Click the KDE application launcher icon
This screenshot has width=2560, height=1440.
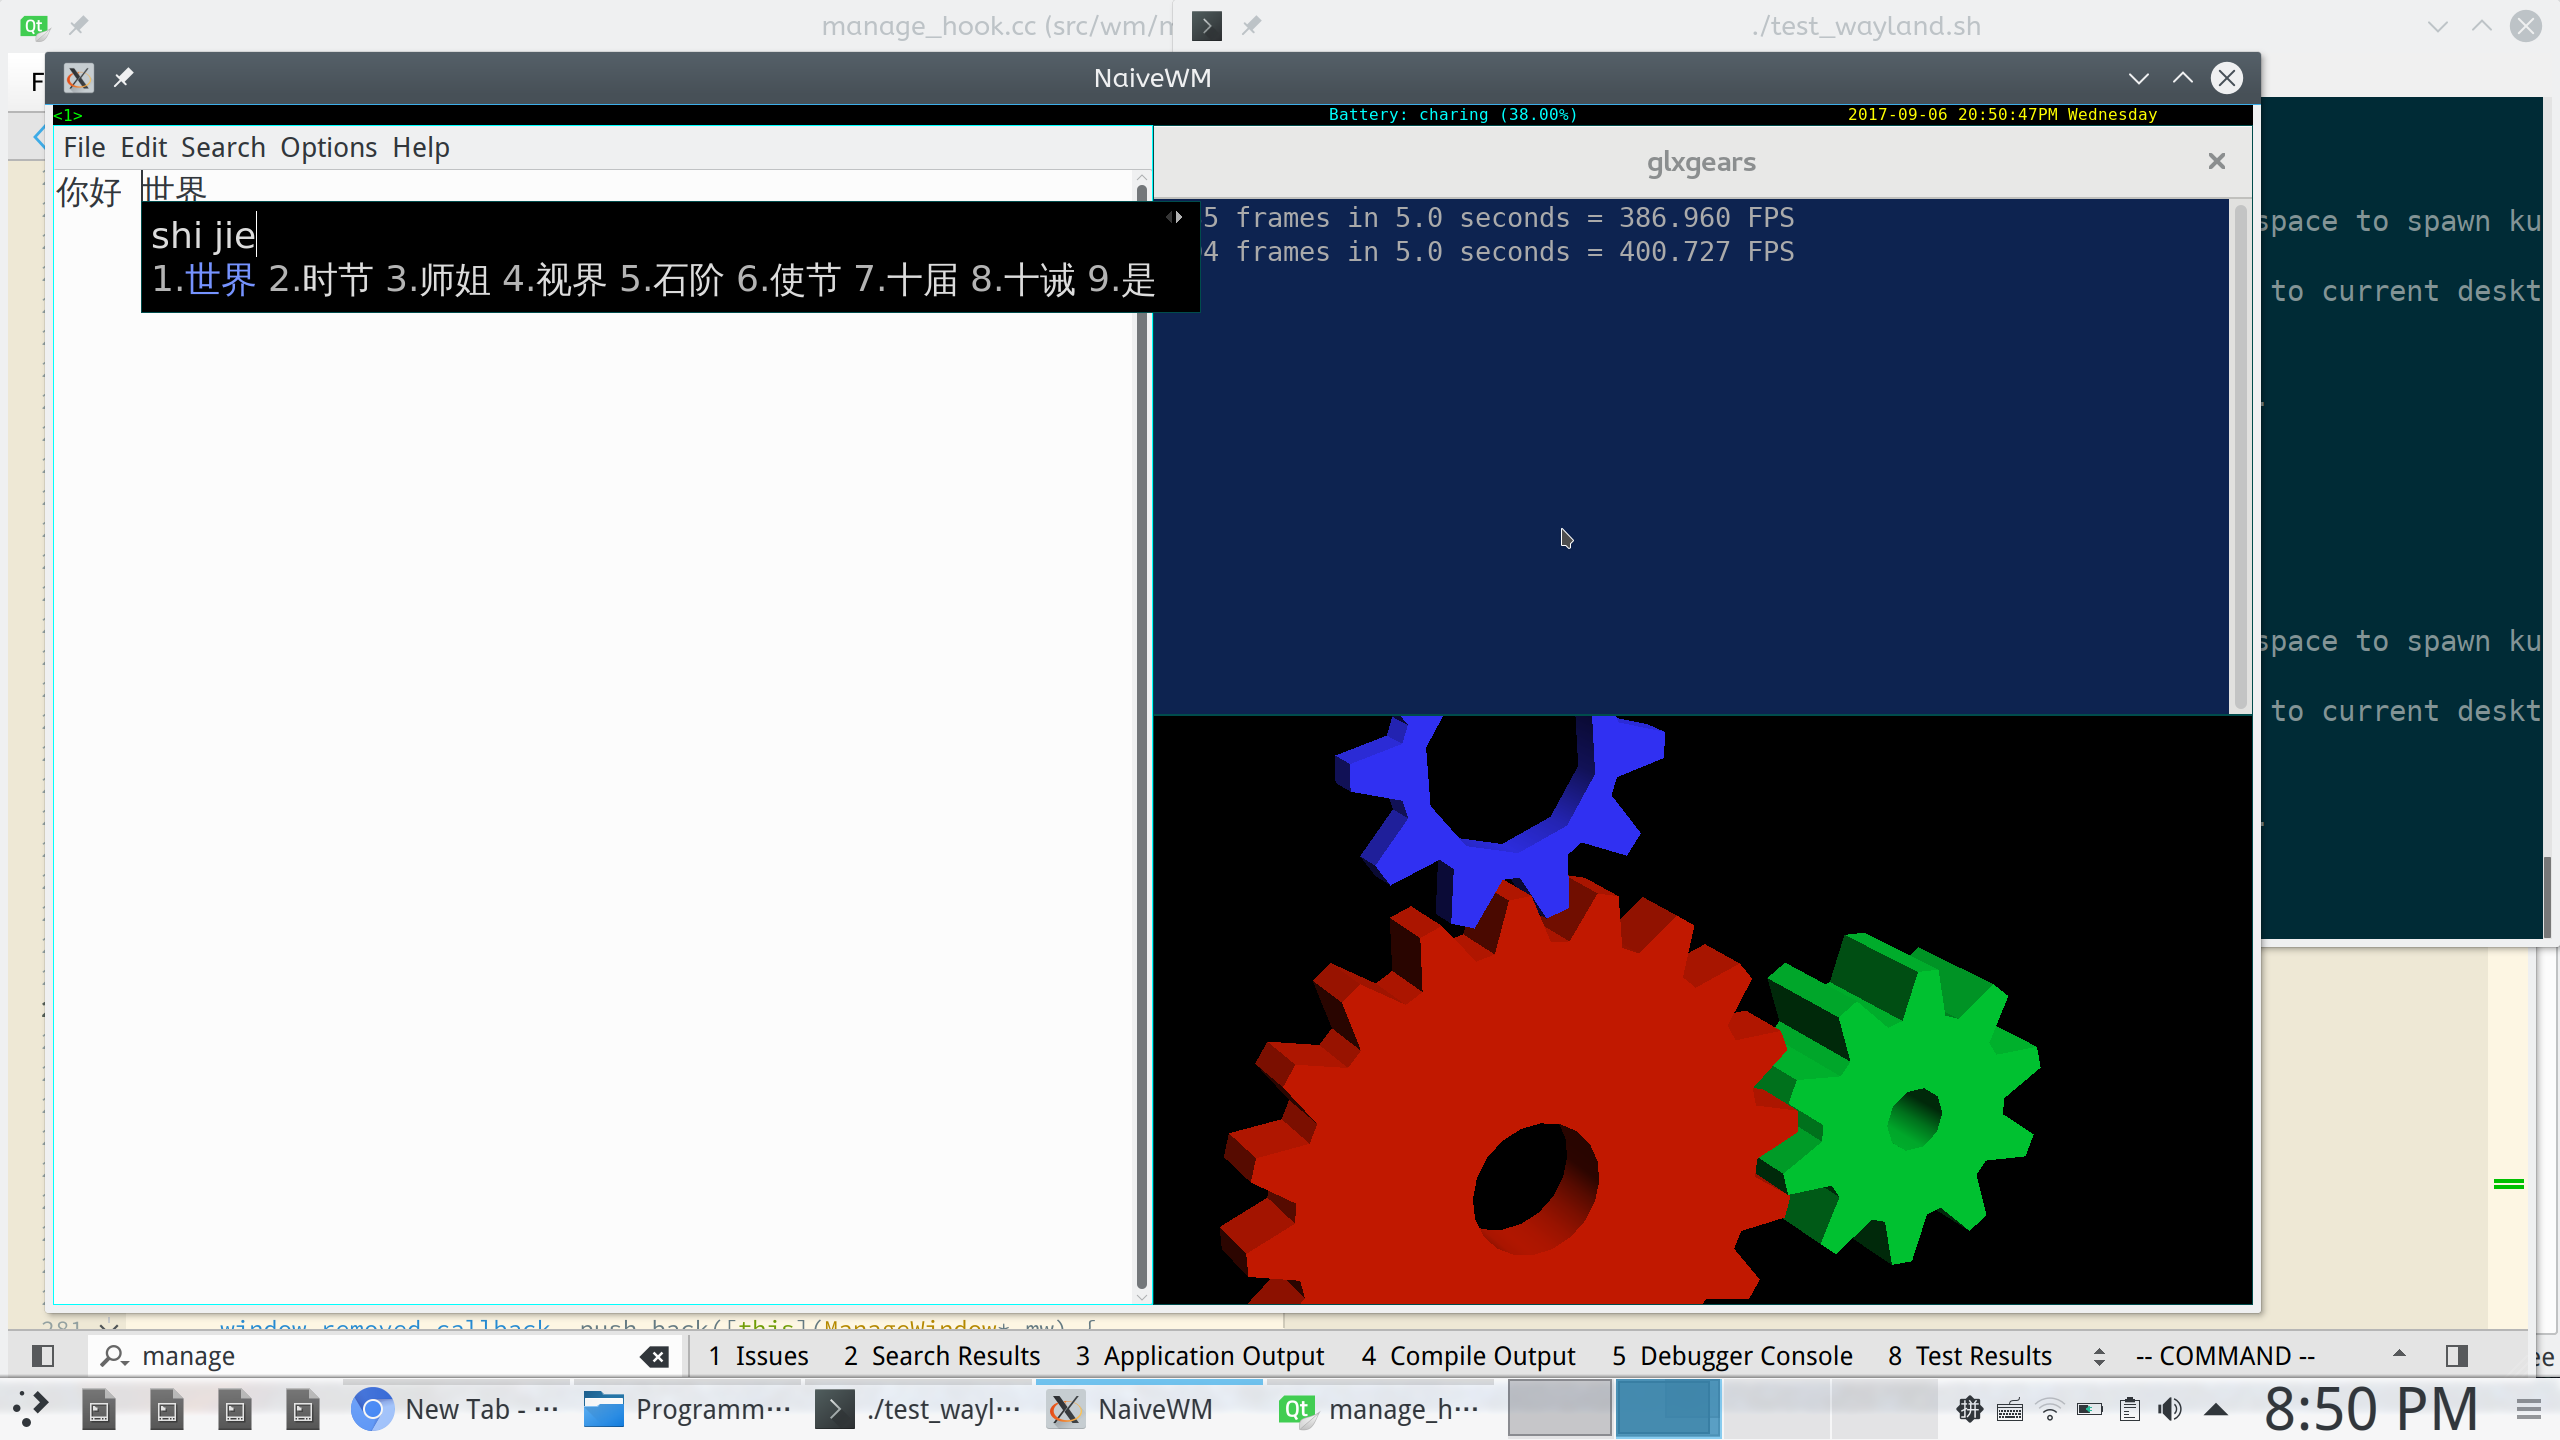30,1408
